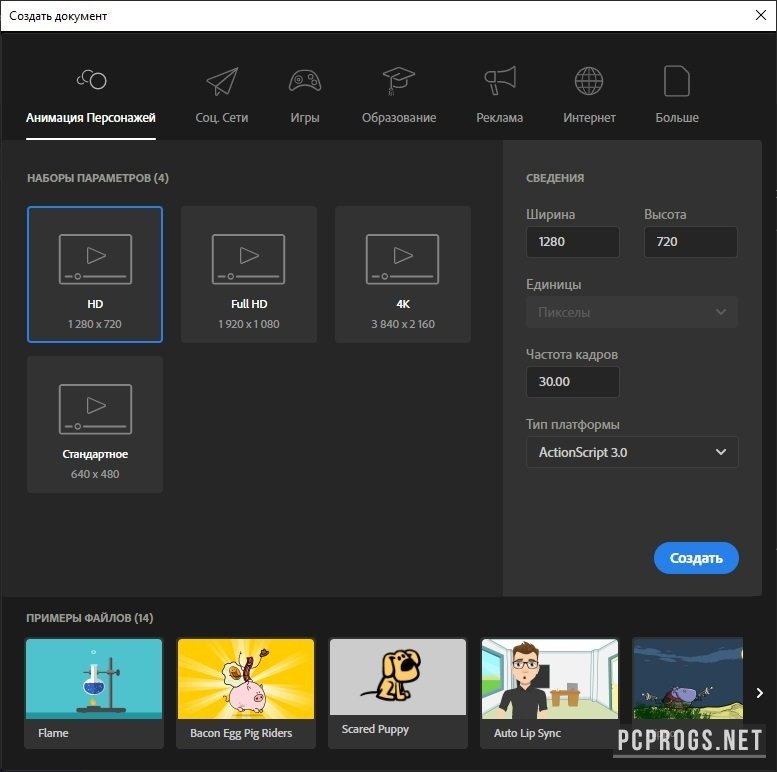Close the Создать документ dialog

pos(761,15)
